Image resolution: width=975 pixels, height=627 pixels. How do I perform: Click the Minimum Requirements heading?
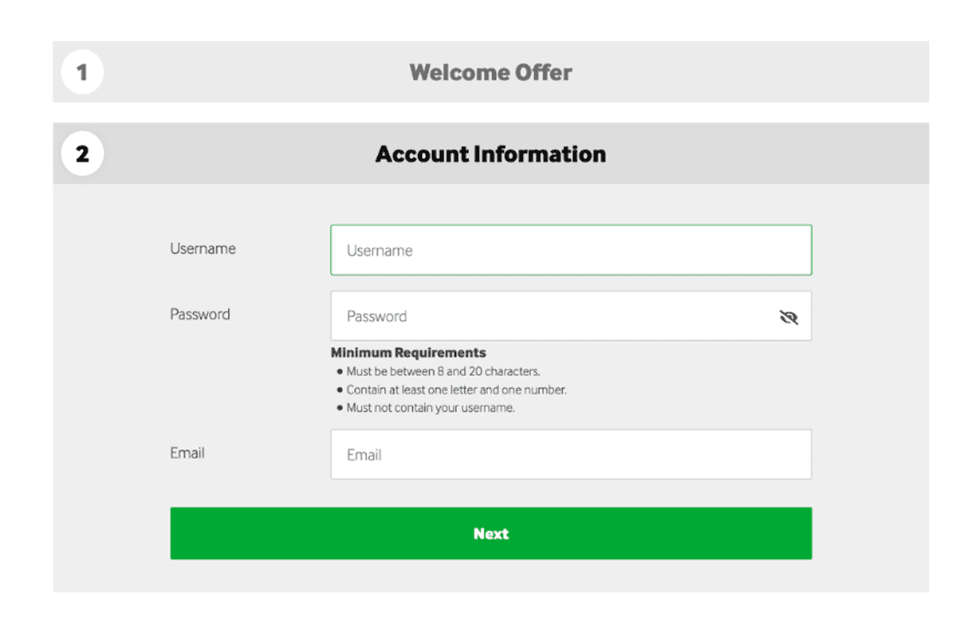coord(408,353)
